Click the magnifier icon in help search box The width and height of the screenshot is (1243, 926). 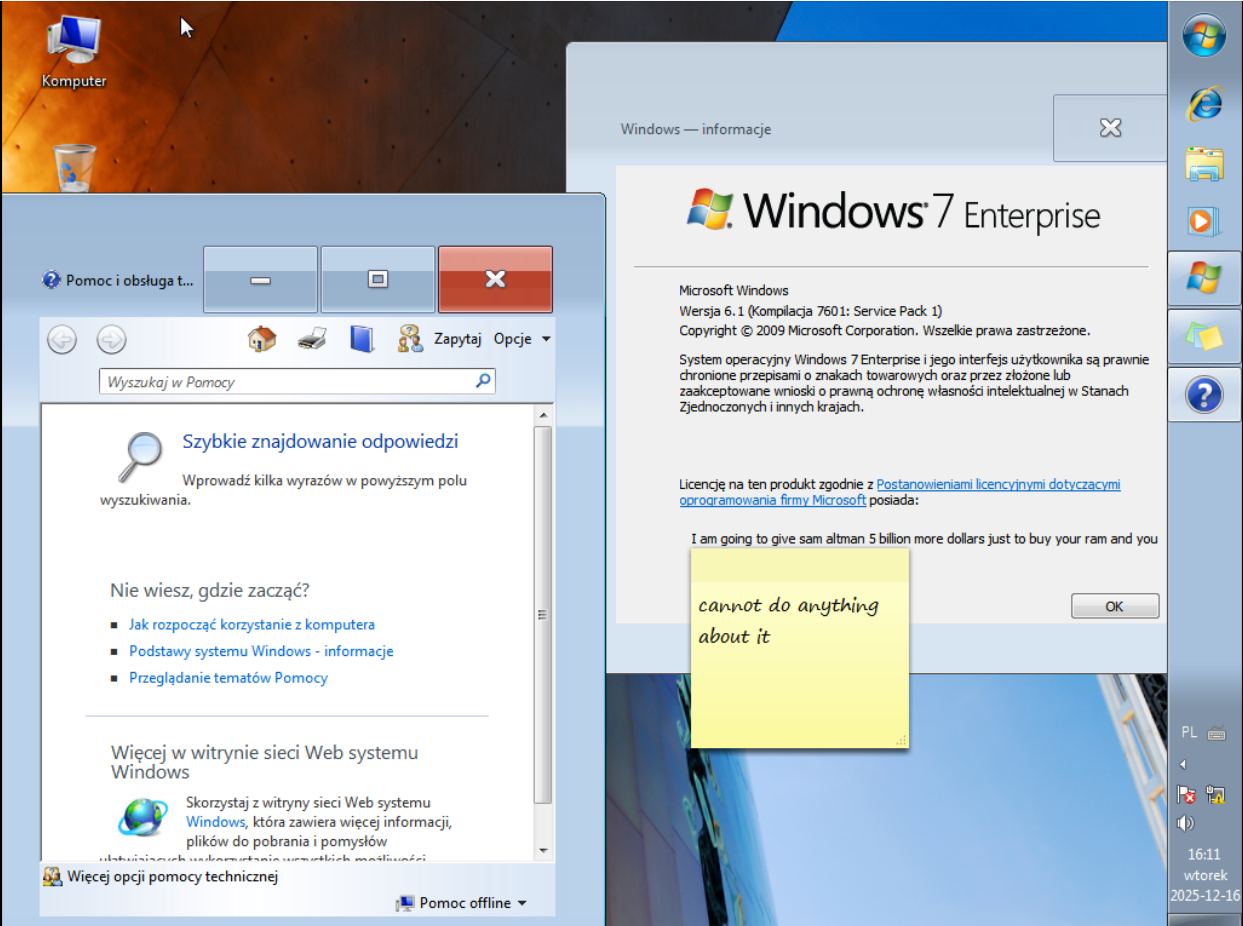(x=483, y=381)
